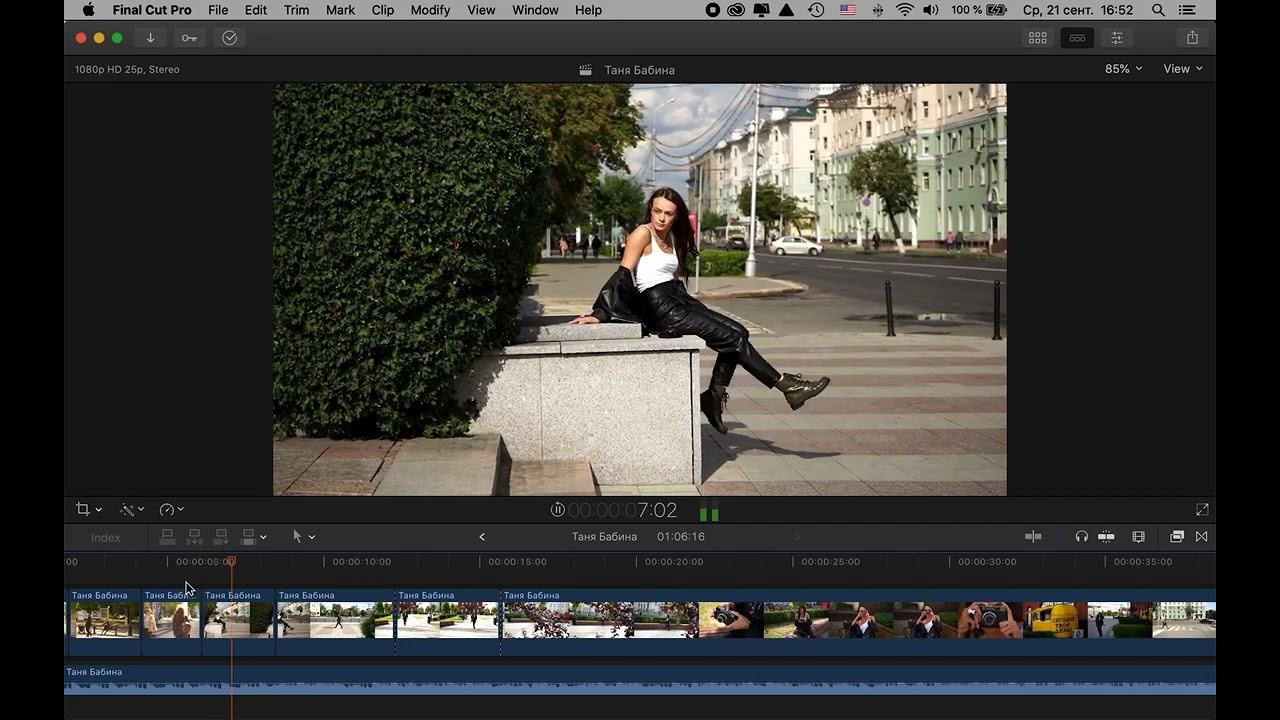Enter full screen viewer mode
This screenshot has width=1280, height=720.
click(x=1202, y=510)
